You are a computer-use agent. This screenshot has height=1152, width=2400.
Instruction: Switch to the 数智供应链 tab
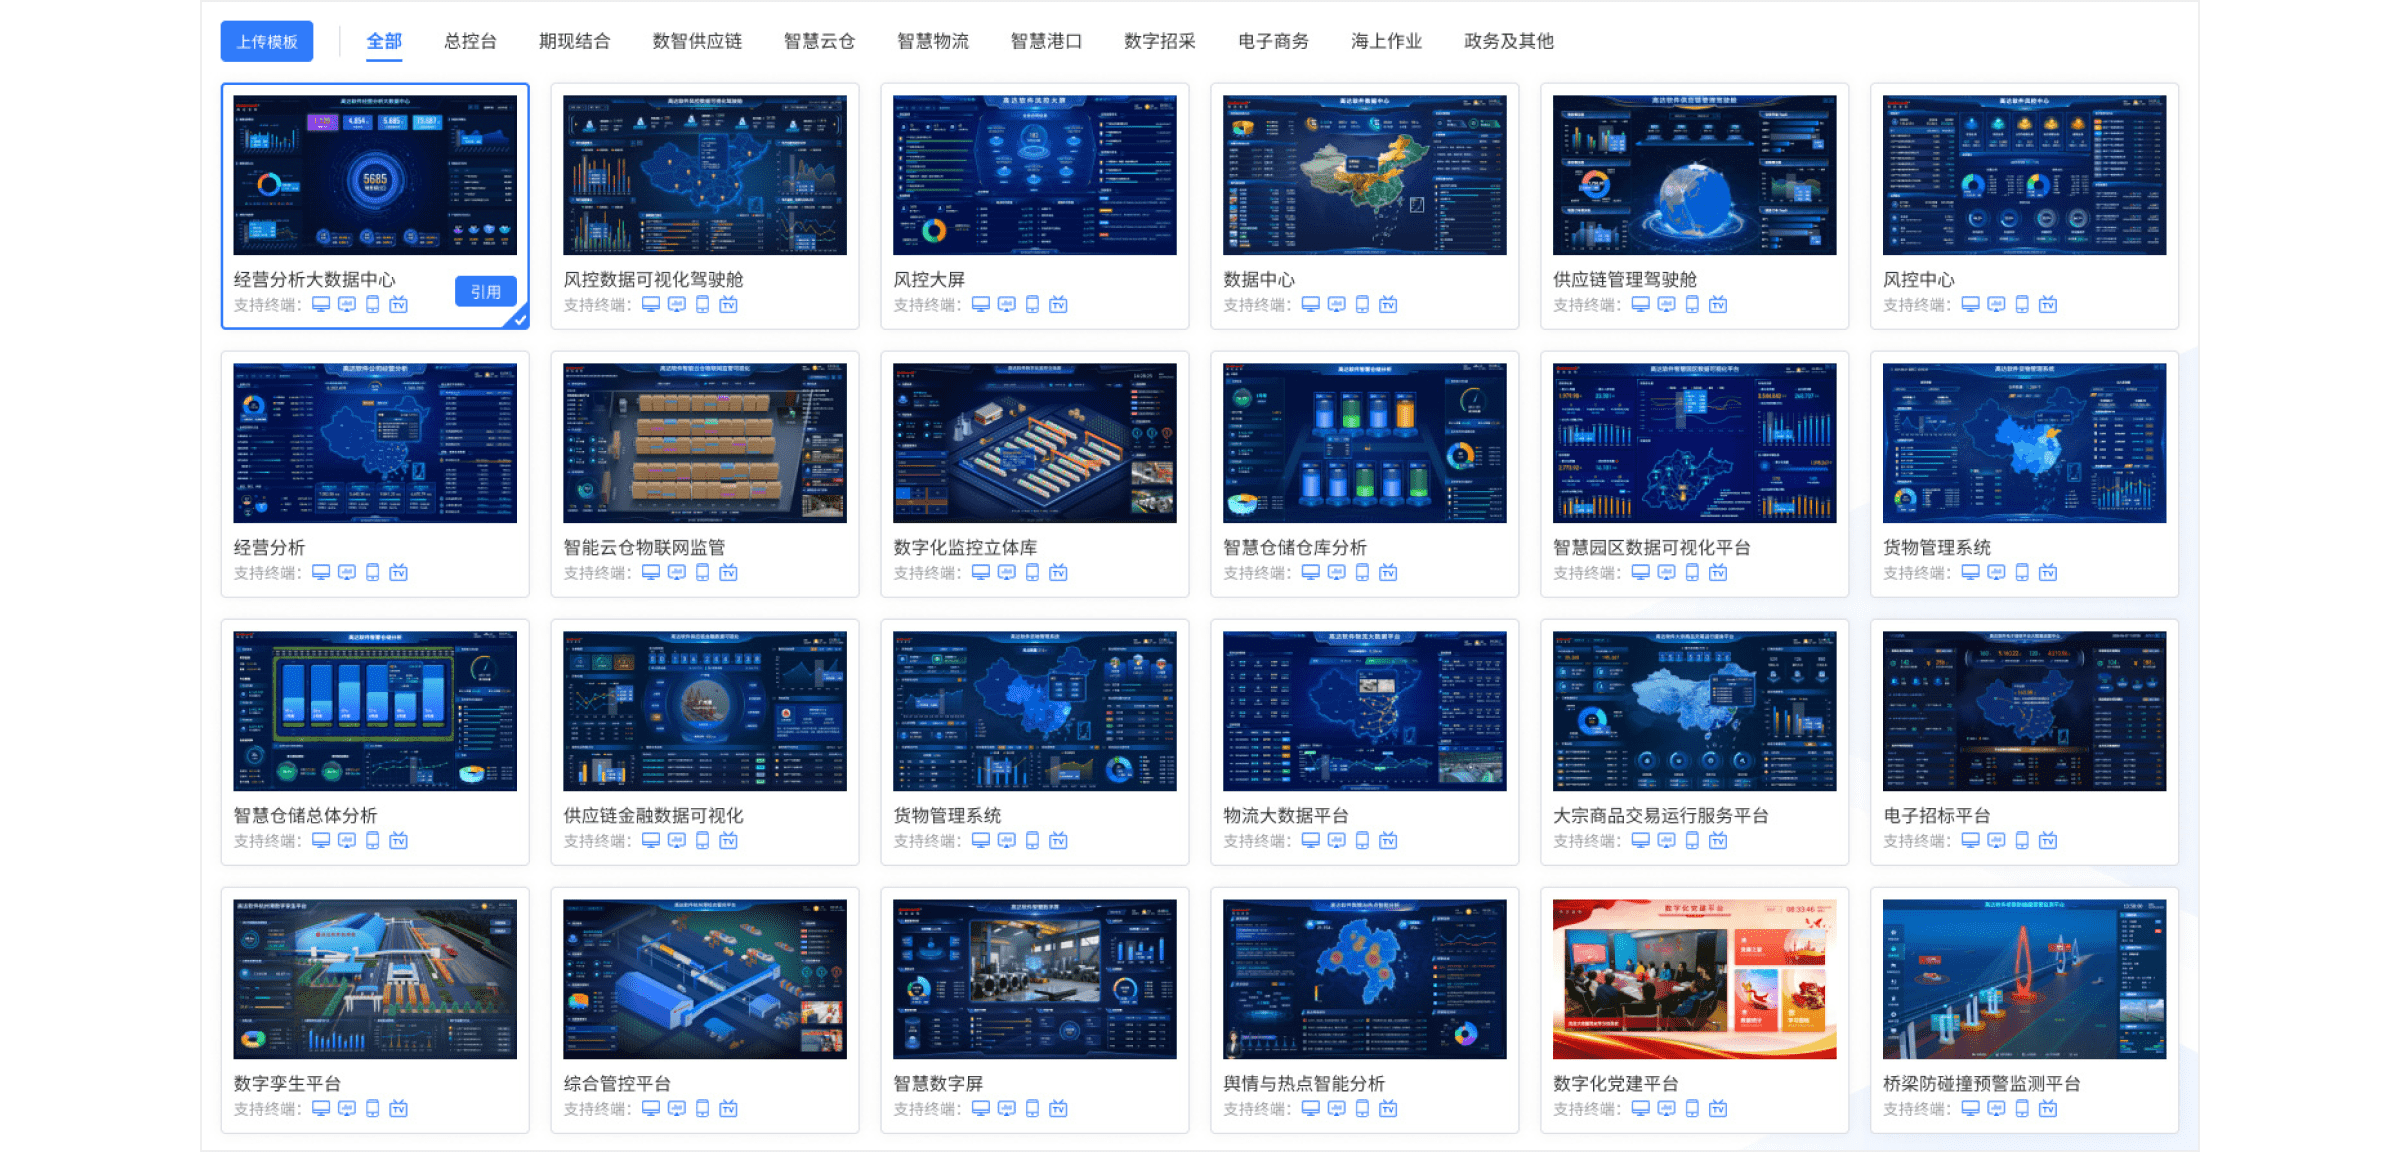697,41
